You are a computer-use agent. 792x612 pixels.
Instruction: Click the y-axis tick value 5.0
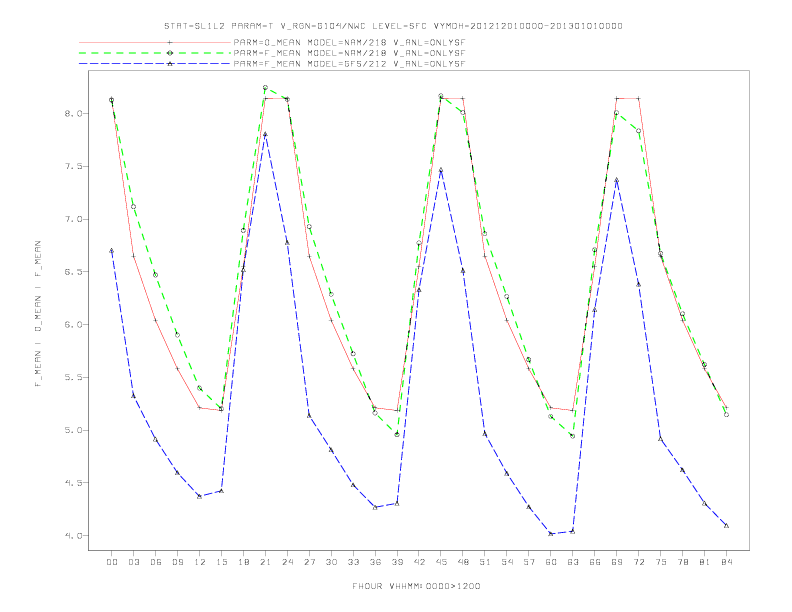pyautogui.click(x=73, y=430)
